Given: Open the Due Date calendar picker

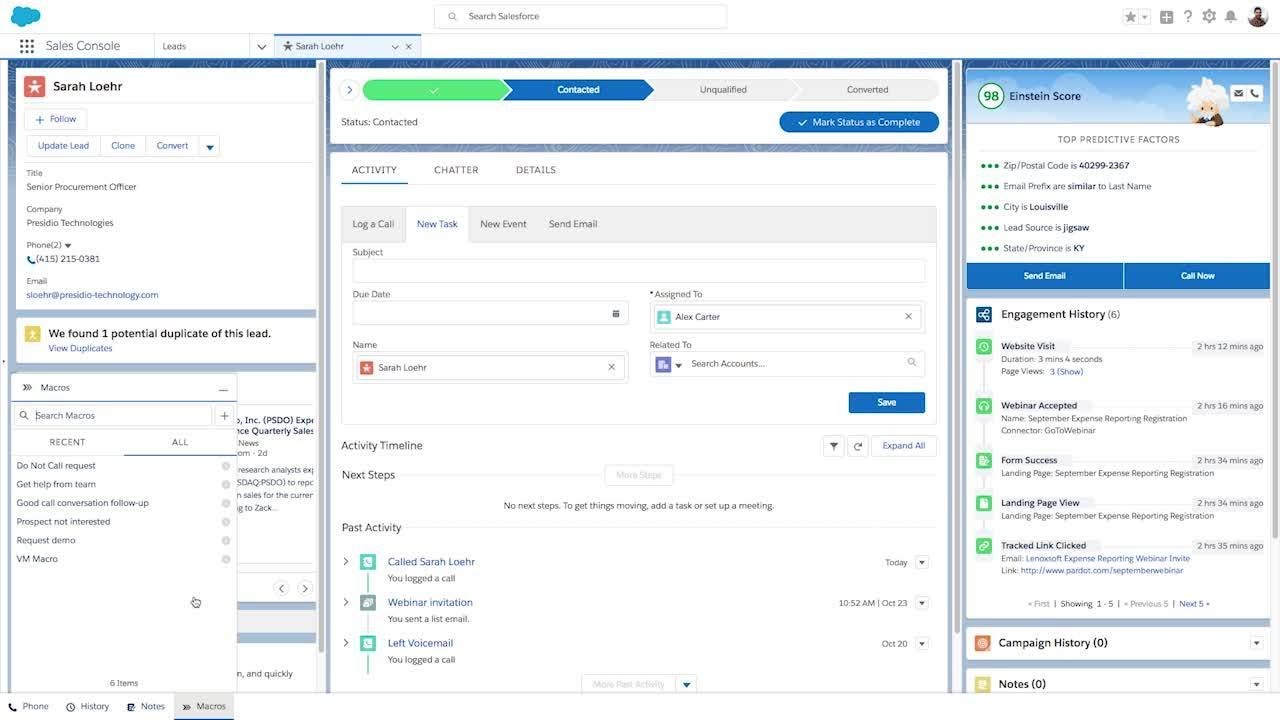Looking at the screenshot, I should tap(616, 314).
